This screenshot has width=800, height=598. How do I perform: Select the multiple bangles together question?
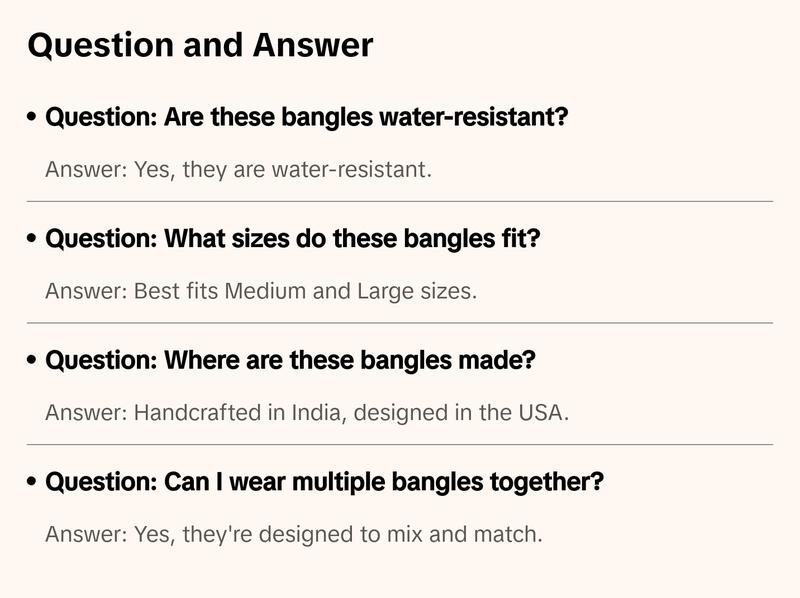pos(325,483)
